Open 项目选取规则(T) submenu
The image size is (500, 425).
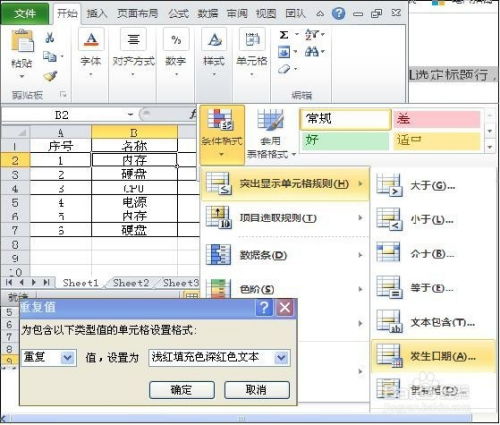[285, 218]
